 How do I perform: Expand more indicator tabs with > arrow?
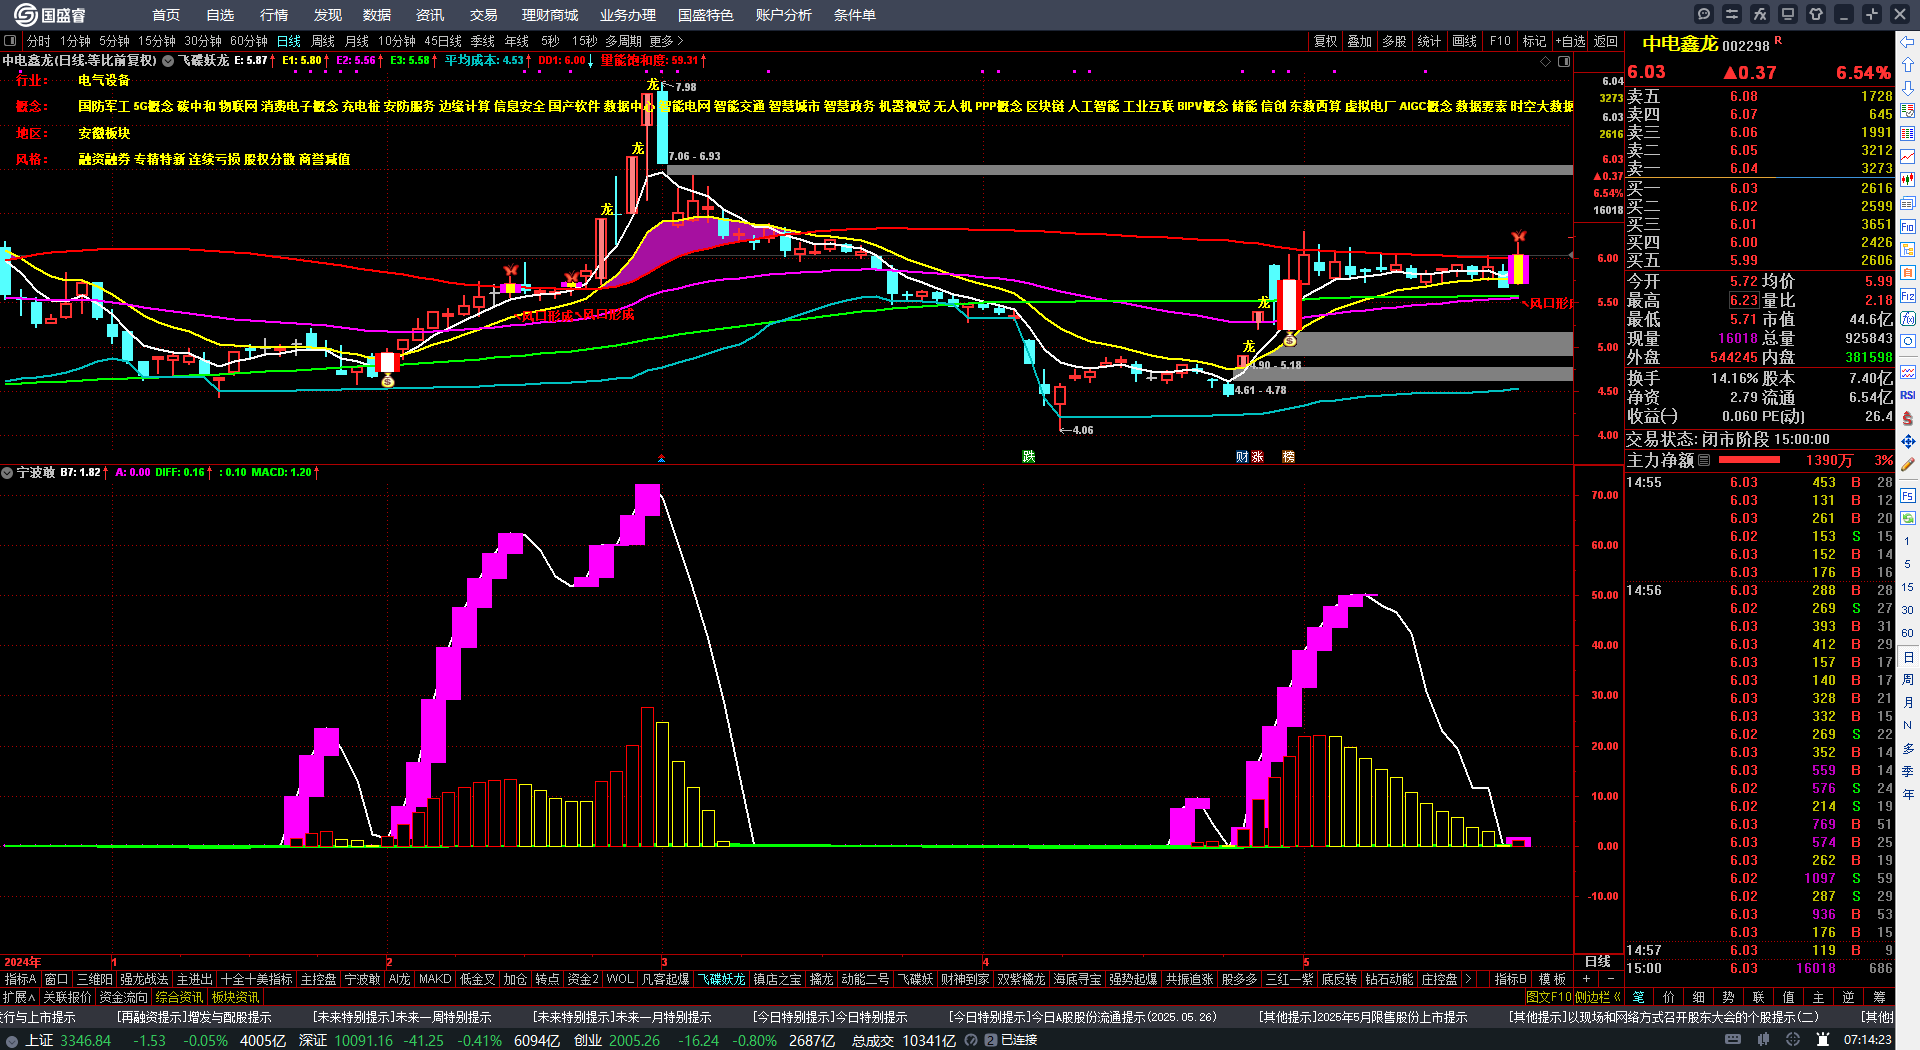click(x=1468, y=979)
